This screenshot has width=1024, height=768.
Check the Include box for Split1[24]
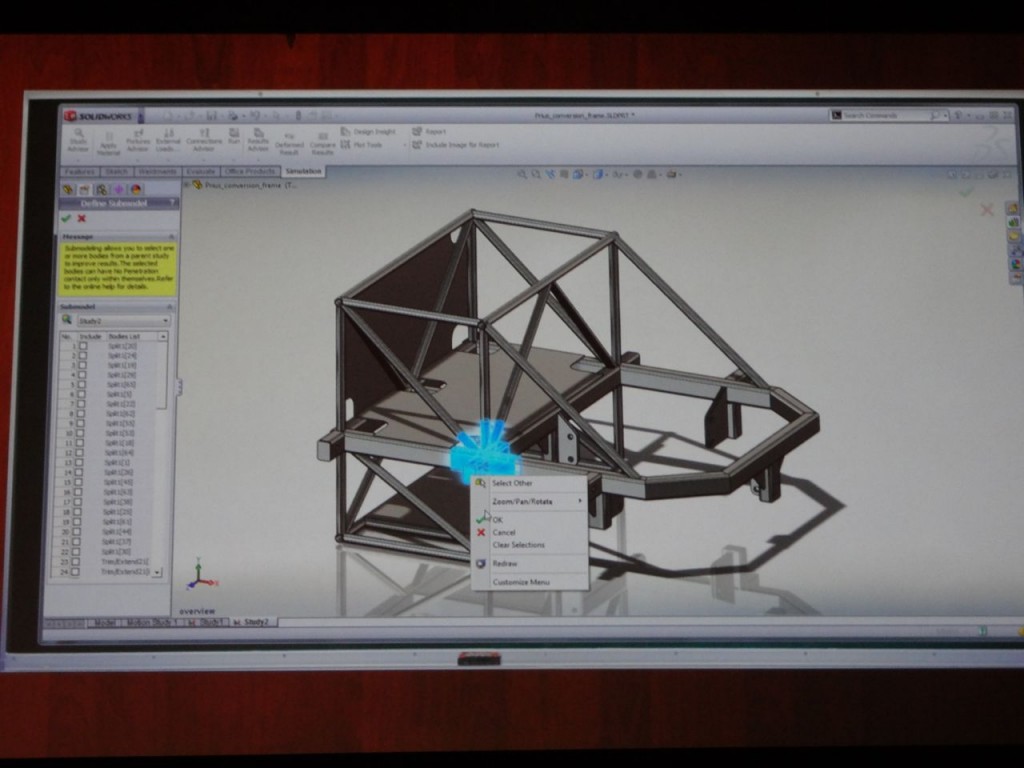tap(81, 356)
